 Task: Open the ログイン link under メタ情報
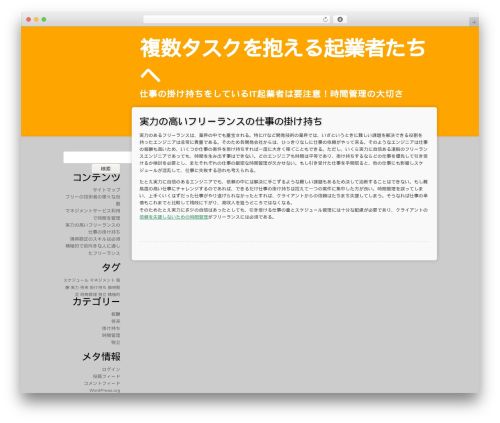pyautogui.click(x=111, y=369)
